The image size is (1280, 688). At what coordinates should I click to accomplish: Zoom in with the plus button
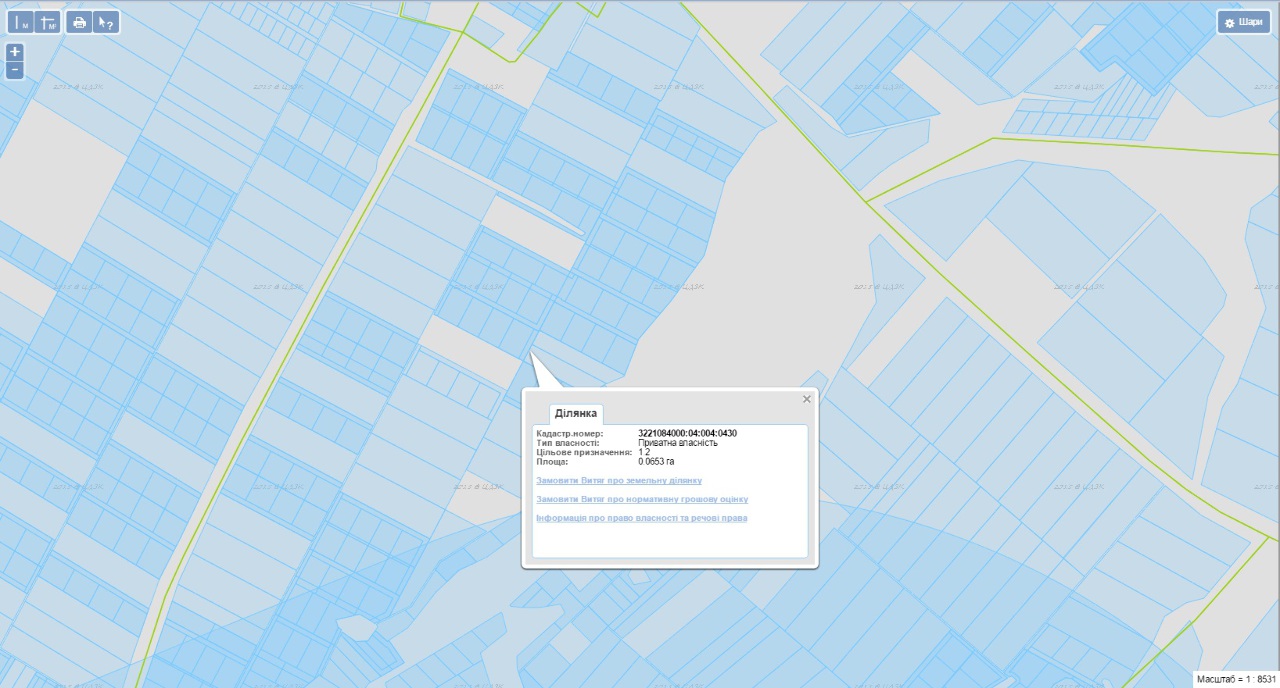(15, 52)
